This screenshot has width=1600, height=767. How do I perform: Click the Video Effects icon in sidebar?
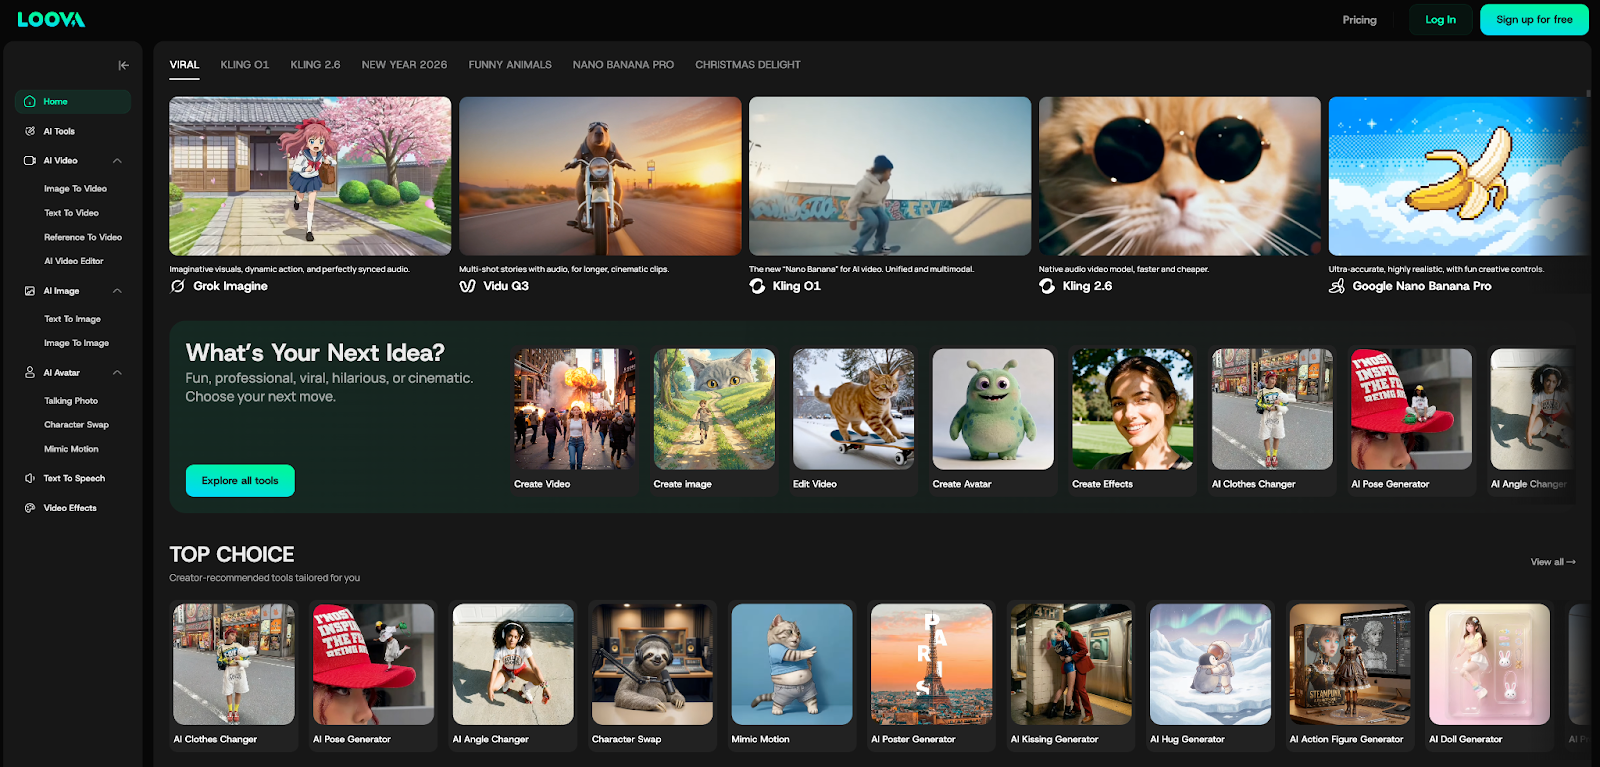[30, 508]
